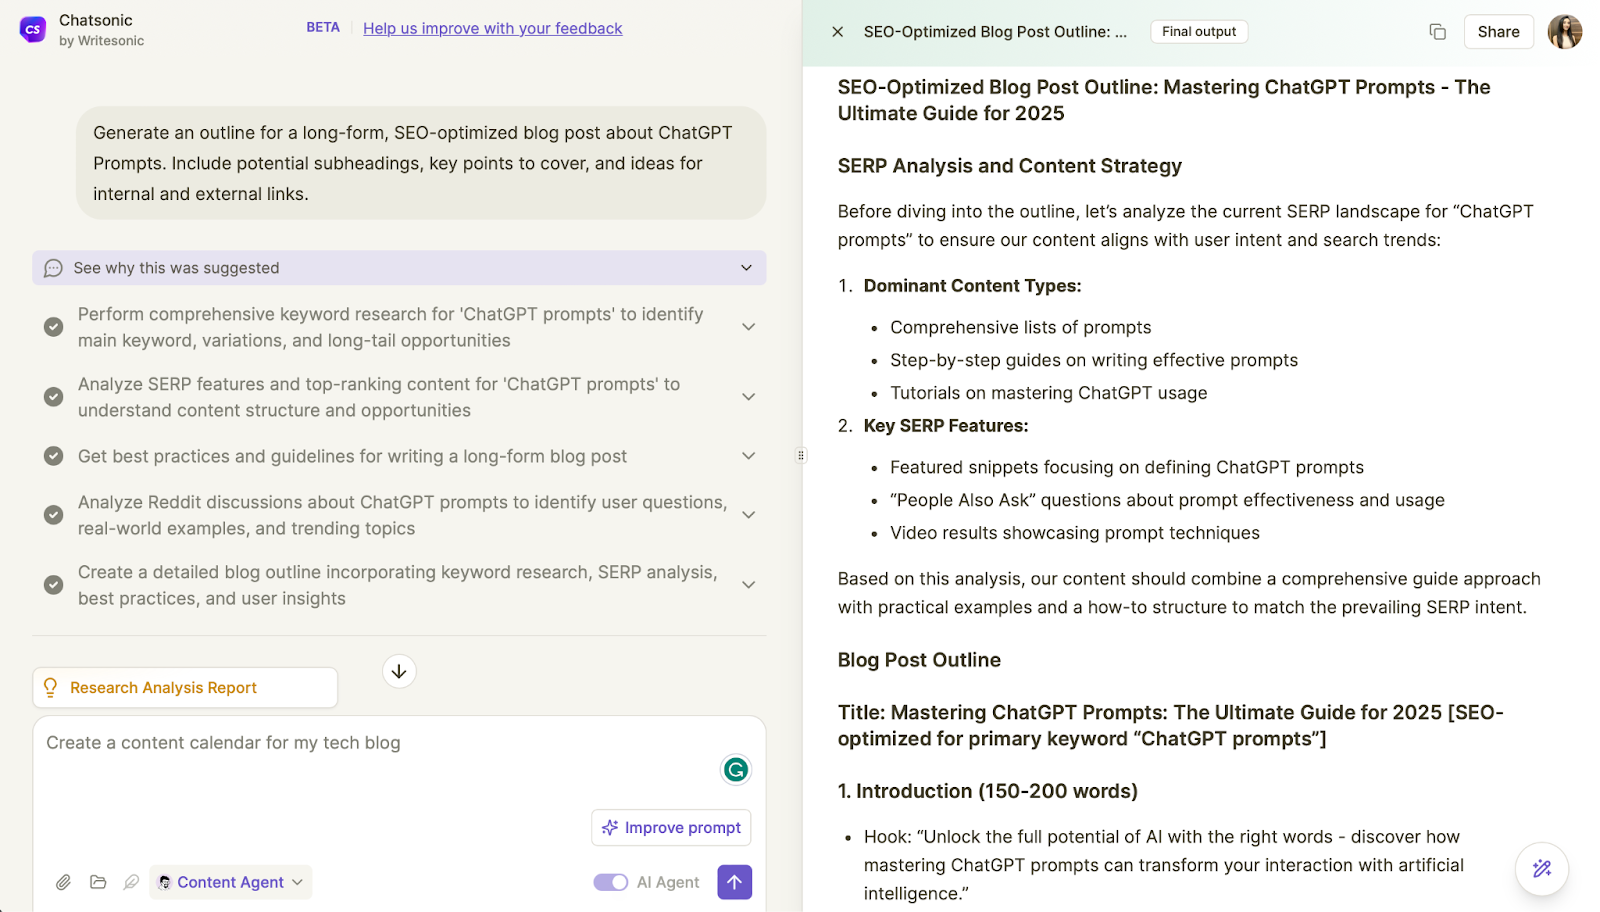Click 'Dominant Content Types:' text
1600x912 pixels.
[x=972, y=286]
